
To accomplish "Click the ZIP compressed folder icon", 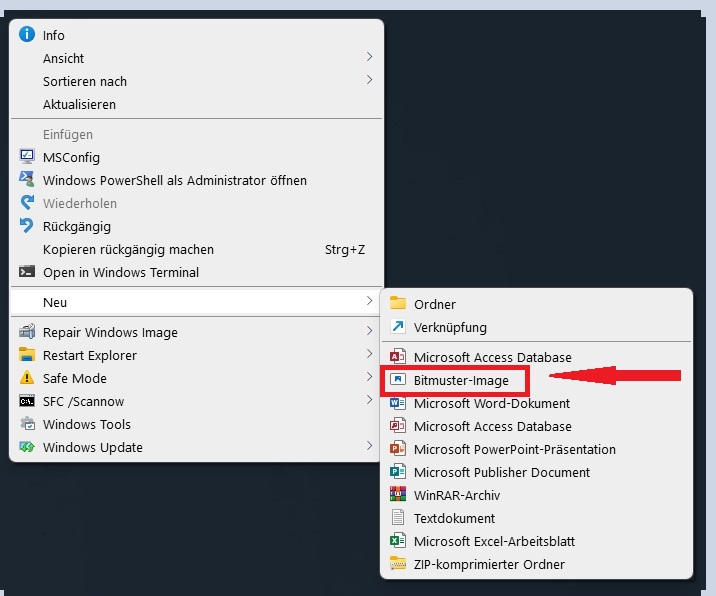I will coord(398,564).
